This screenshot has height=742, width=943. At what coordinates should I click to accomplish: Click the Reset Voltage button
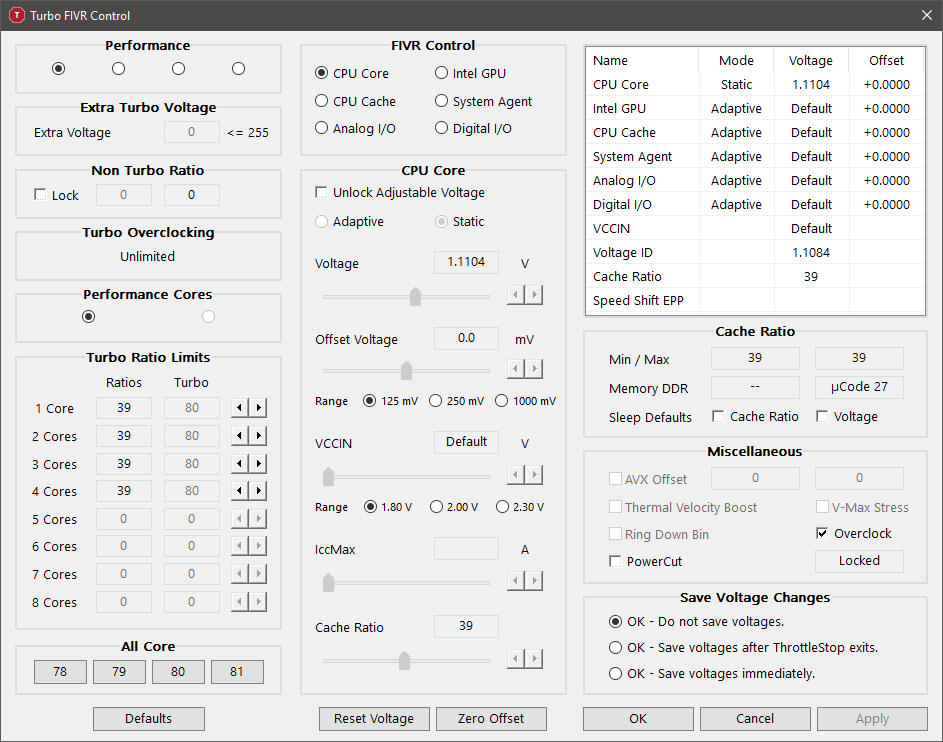click(x=374, y=719)
